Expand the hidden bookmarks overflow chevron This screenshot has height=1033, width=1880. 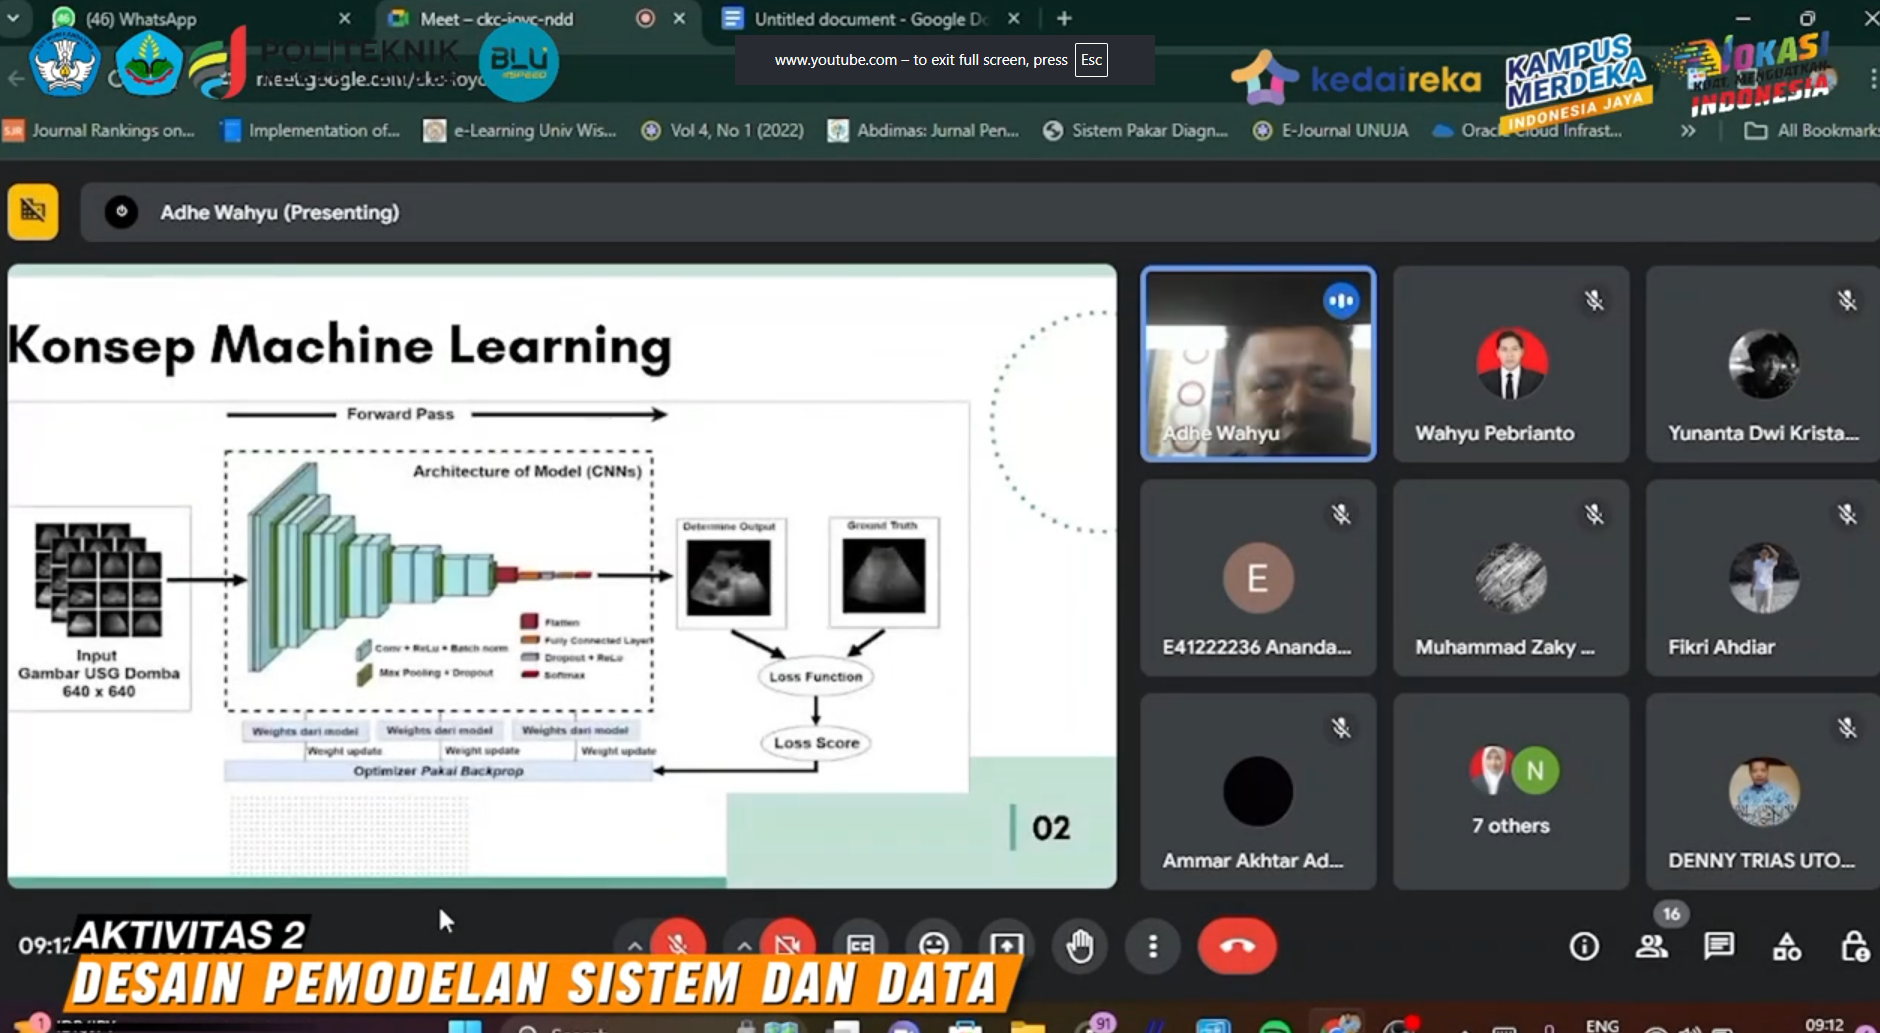click(x=1688, y=131)
